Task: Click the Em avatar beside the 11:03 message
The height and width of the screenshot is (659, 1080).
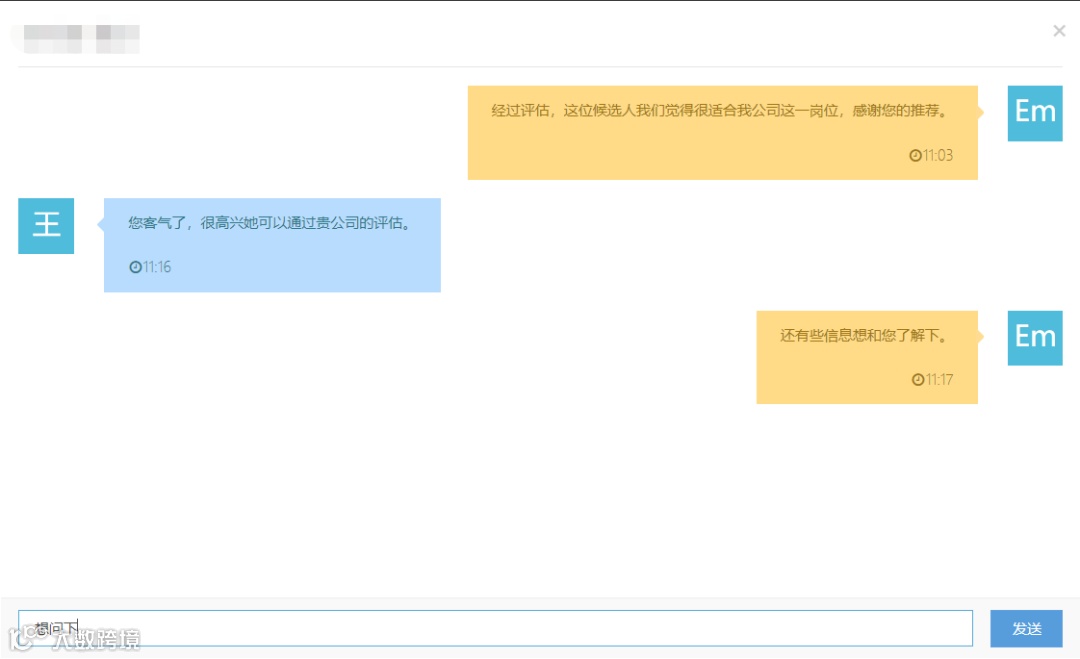Action: click(1035, 114)
